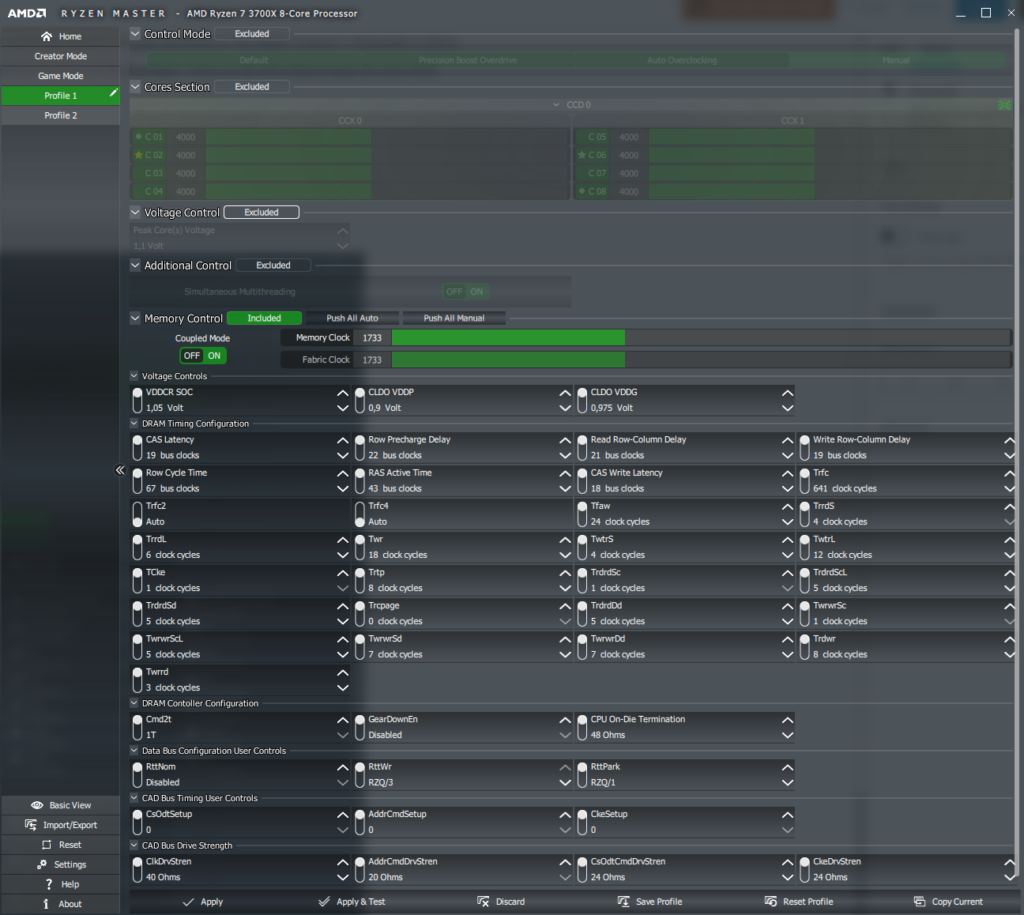
Task: Open Settings gear icon in sidebar
Action: [x=42, y=864]
